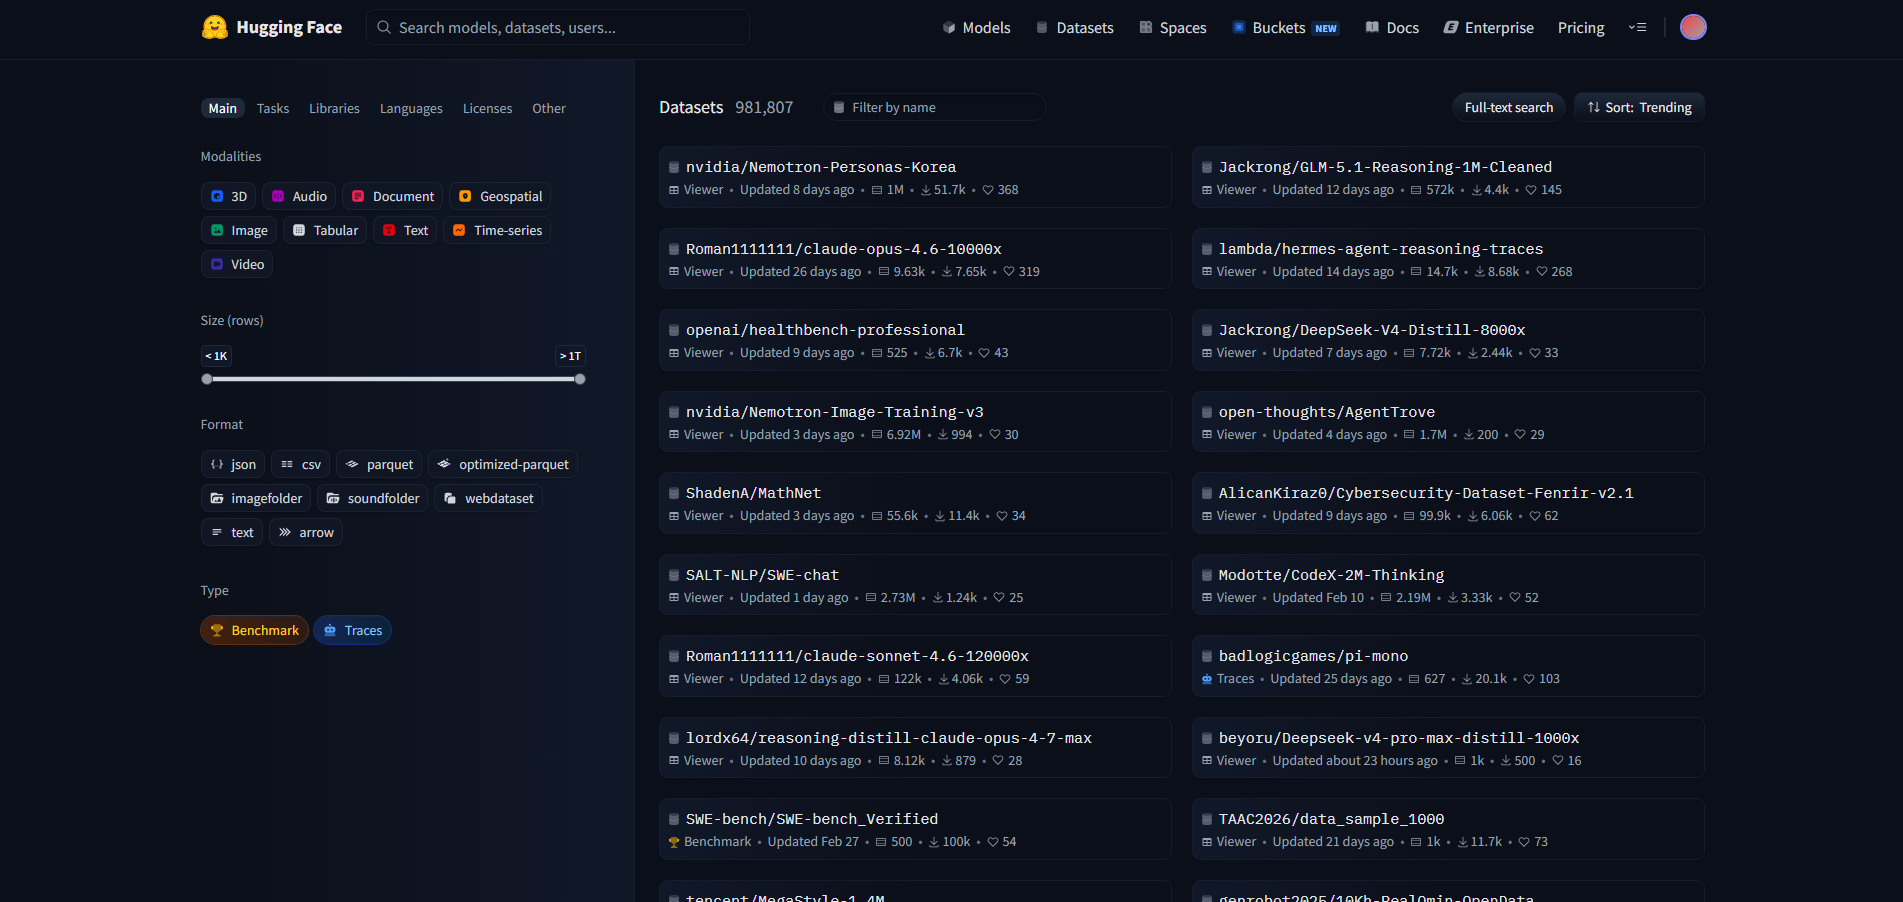Viewport: 1903px width, 902px height.
Task: Select the csv format filter
Action: [301, 464]
